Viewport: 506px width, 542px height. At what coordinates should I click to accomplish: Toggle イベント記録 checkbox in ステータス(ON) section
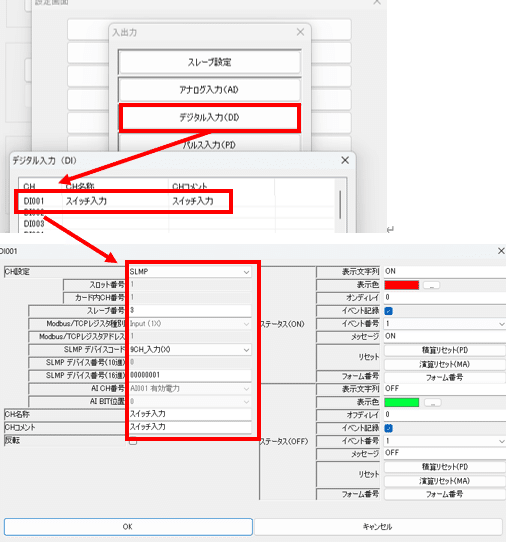pos(388,311)
